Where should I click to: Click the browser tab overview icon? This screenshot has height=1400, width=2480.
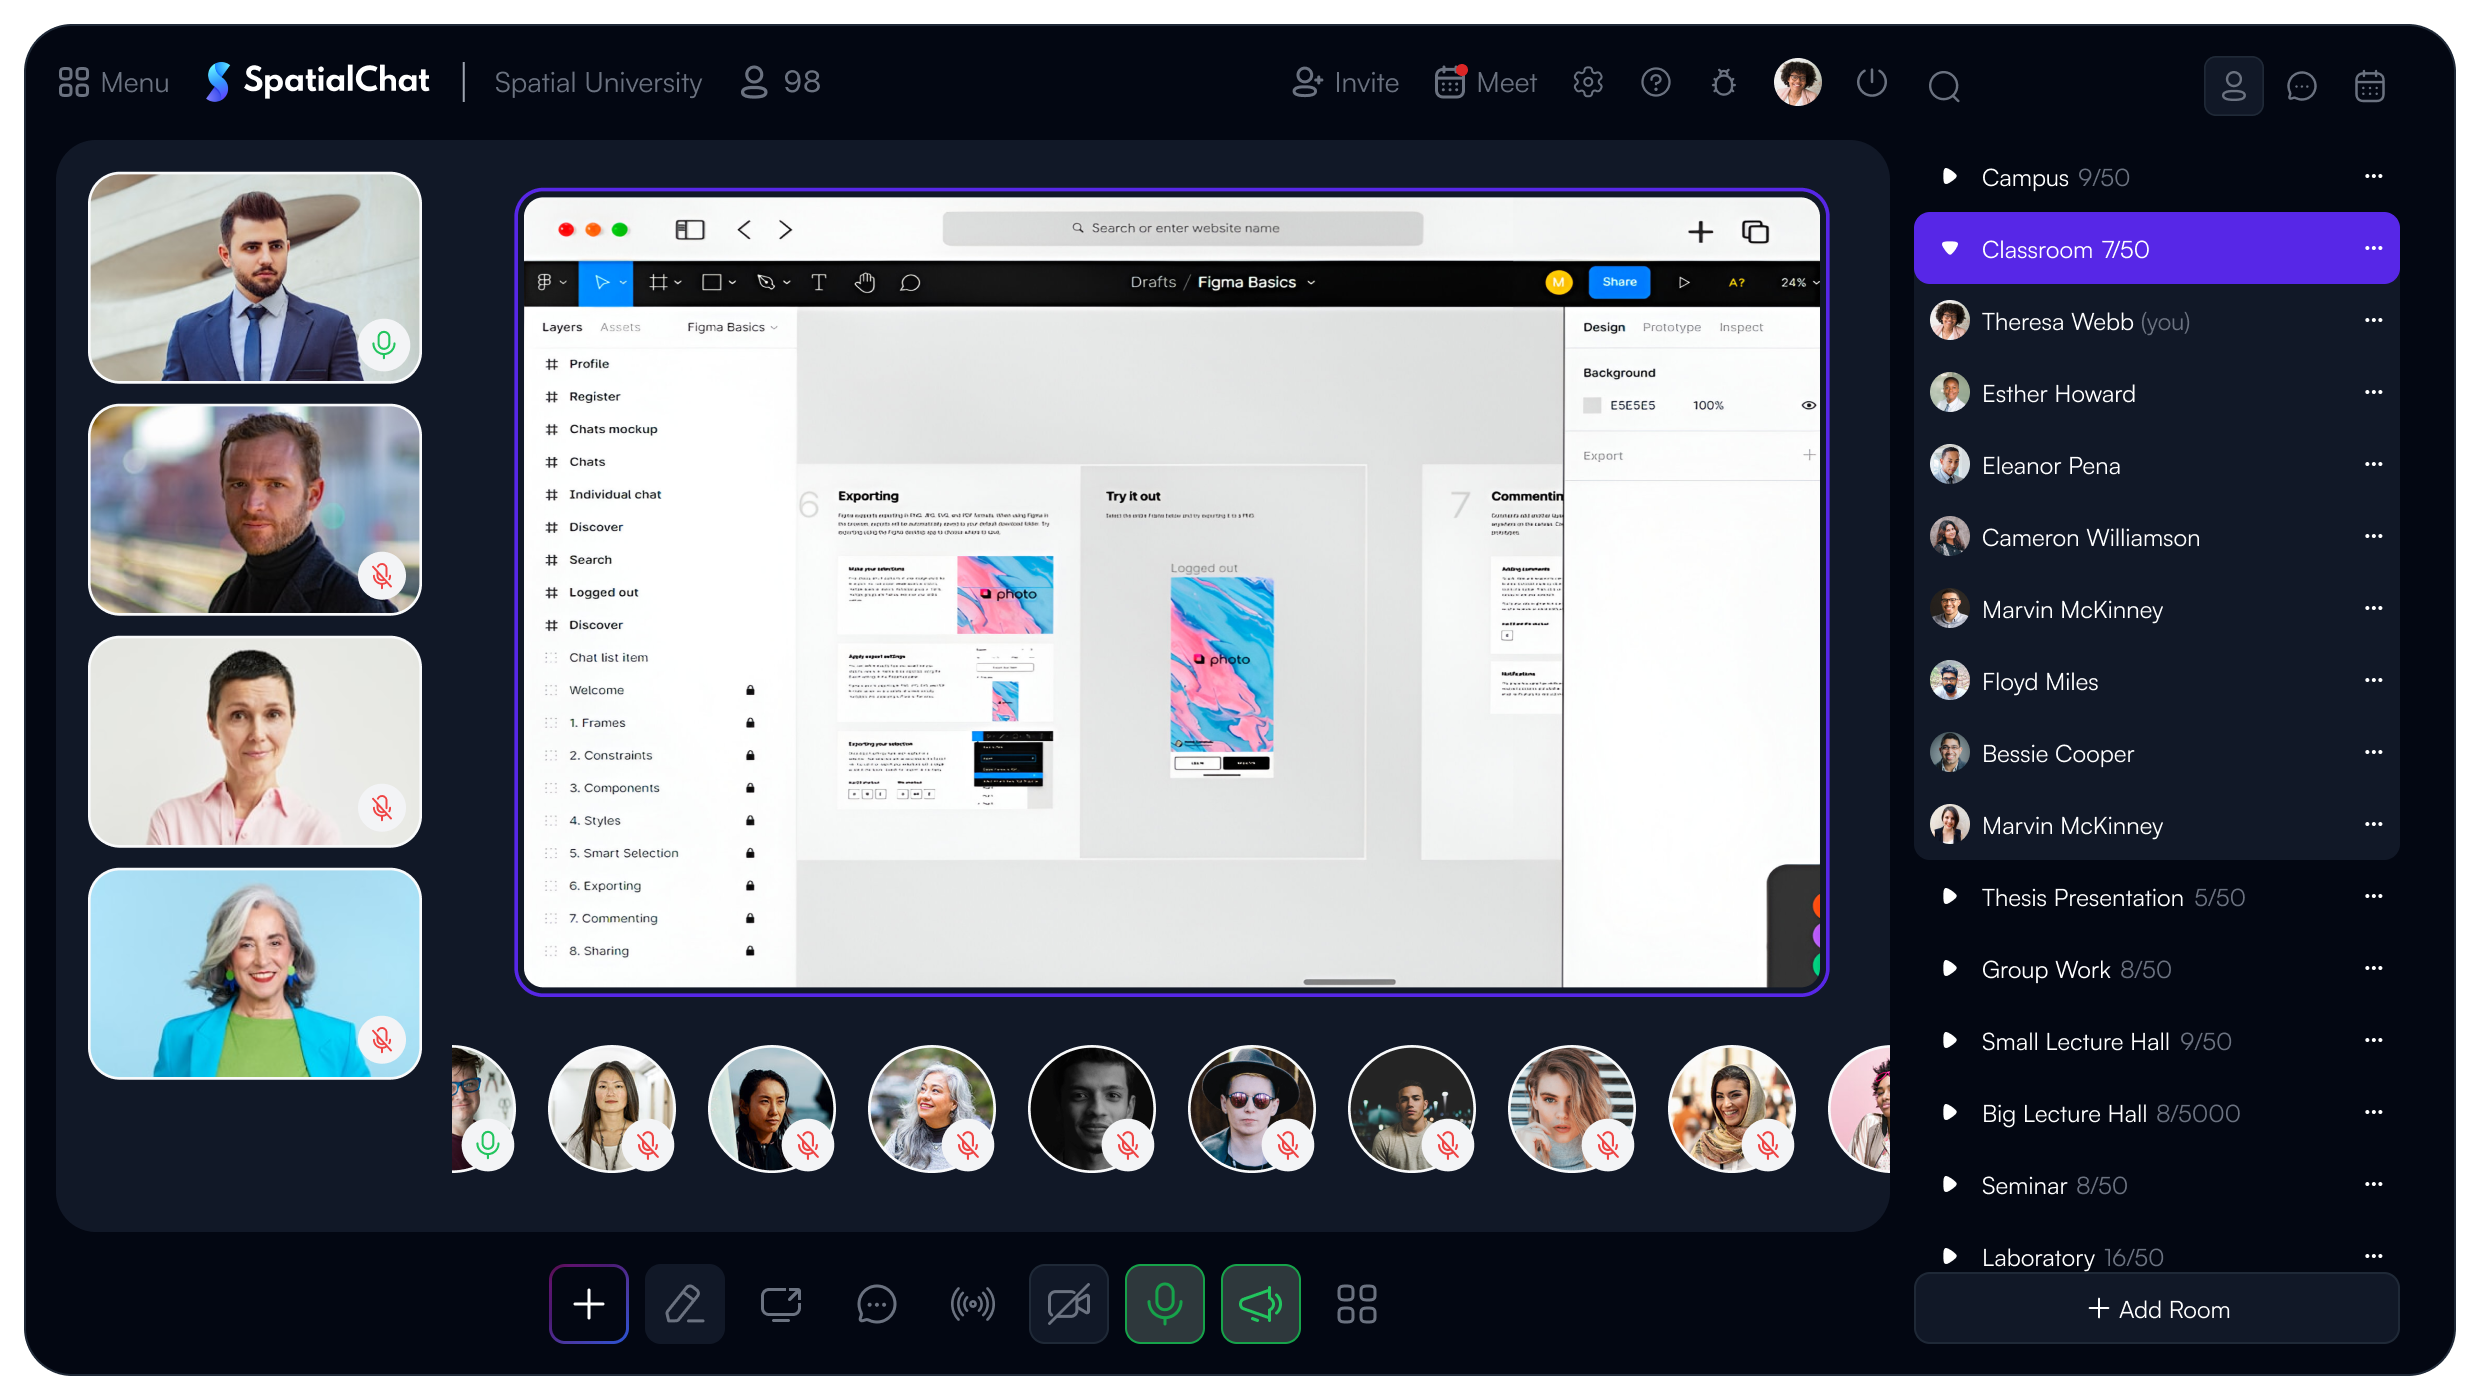tap(1755, 232)
